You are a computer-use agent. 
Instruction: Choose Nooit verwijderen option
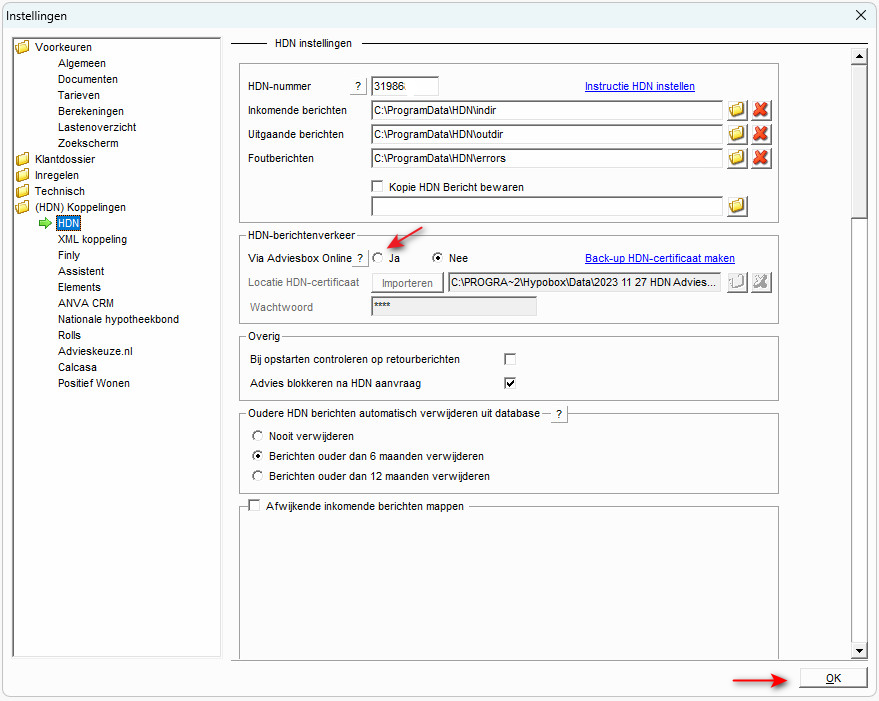(258, 436)
